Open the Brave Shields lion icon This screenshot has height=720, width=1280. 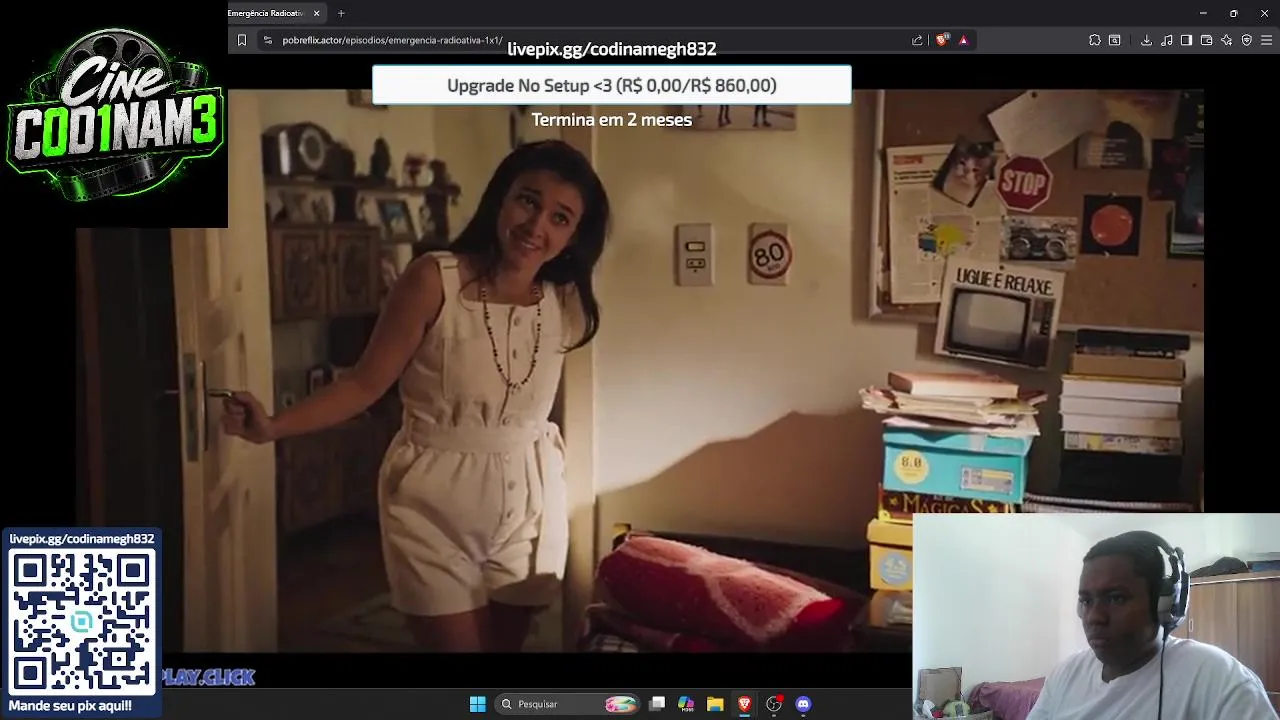[941, 40]
